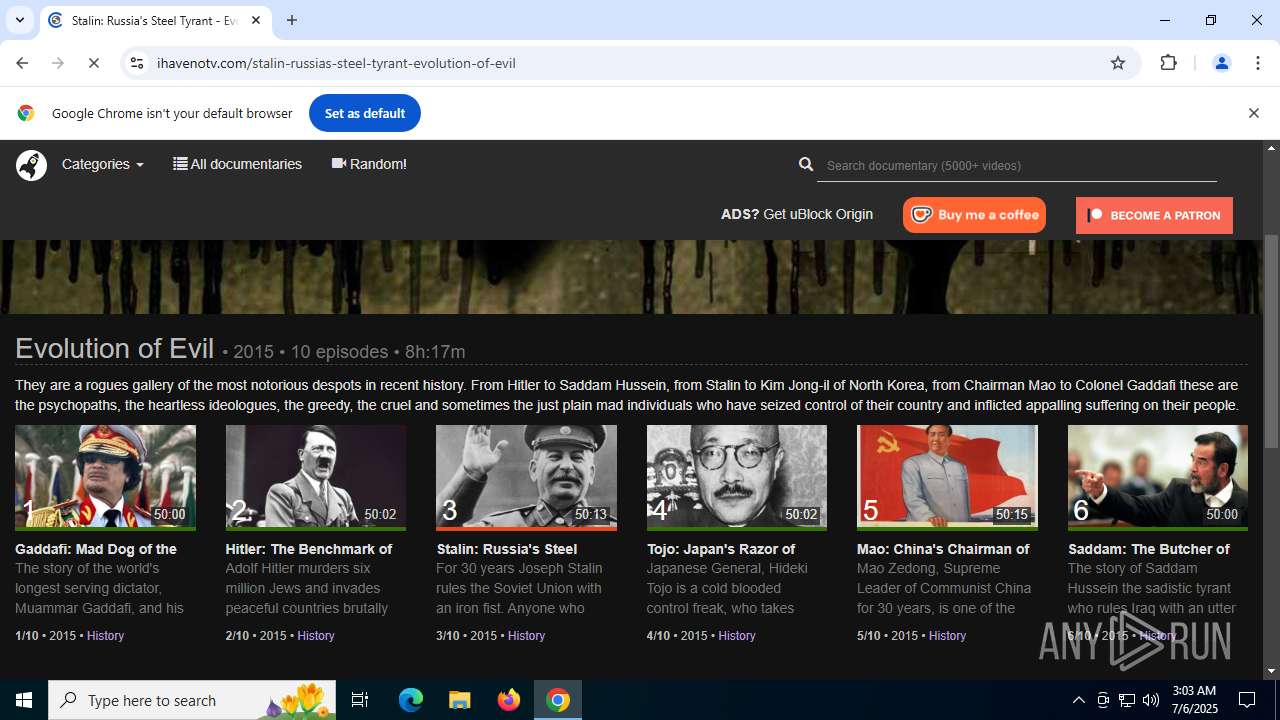Viewport: 1280px width, 720px height.
Task: Dismiss the default browser notification bar
Action: pos(1253,113)
